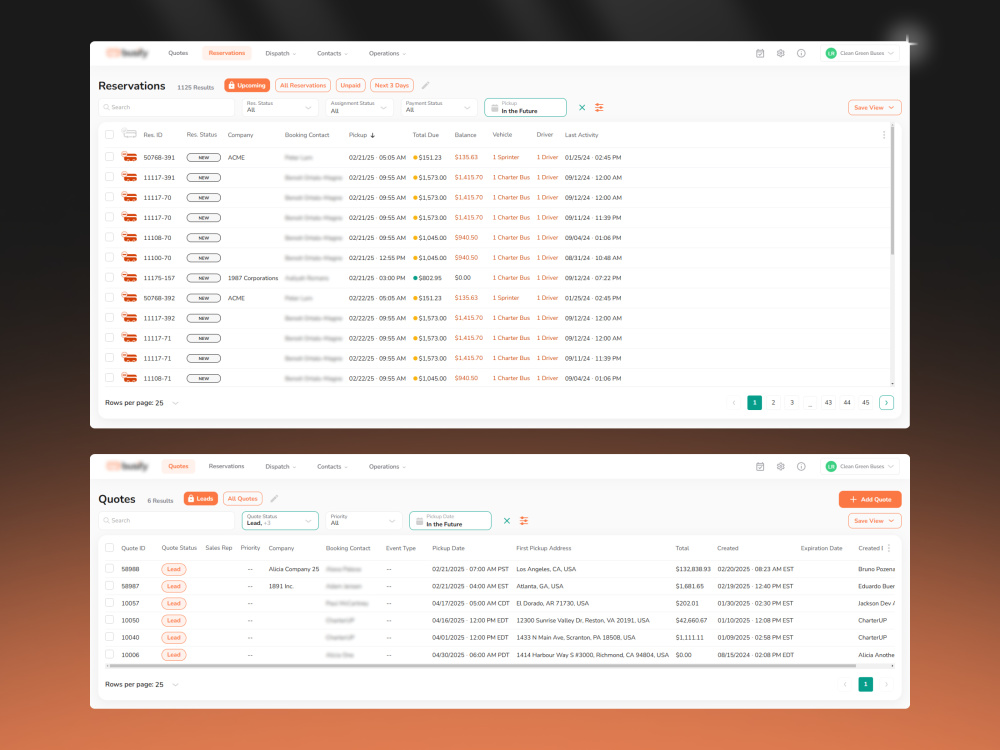Click pencil edit icon beside All Quotes
This screenshot has height=750, width=1000.
click(x=274, y=499)
